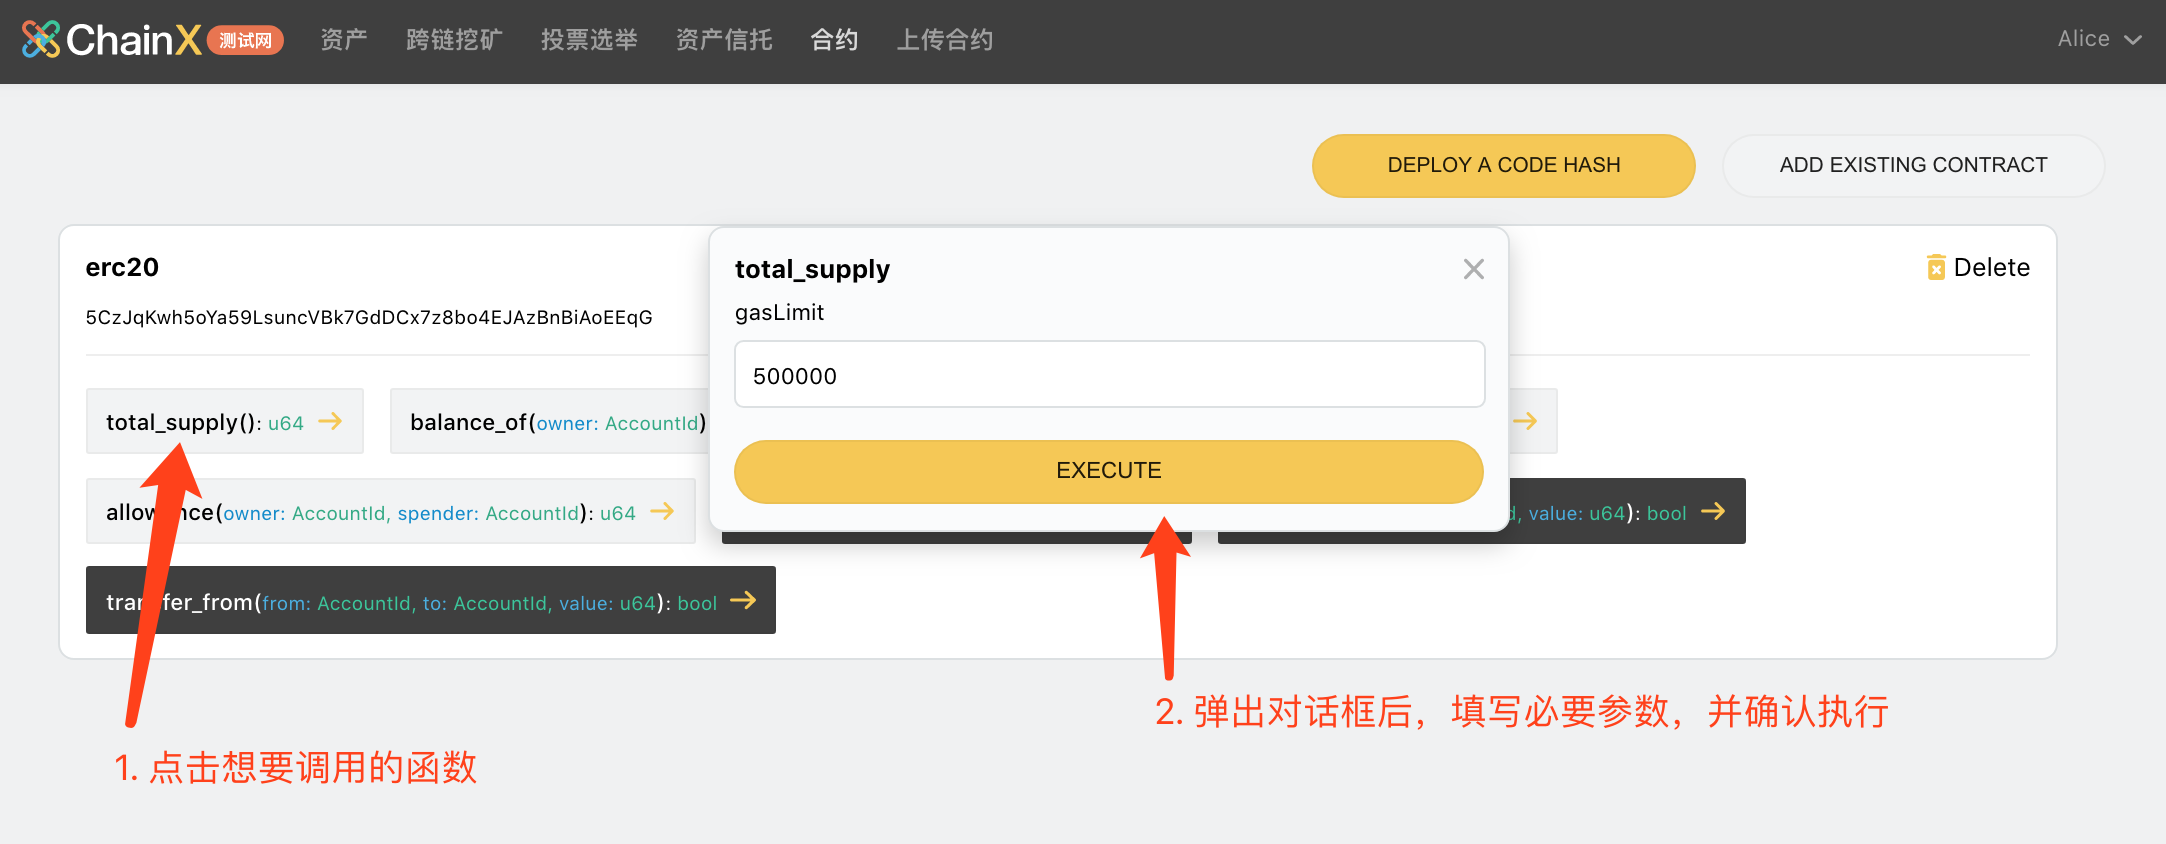The height and width of the screenshot is (844, 2166).
Task: Open the 跨链挖矿 menu
Action: click(x=454, y=40)
